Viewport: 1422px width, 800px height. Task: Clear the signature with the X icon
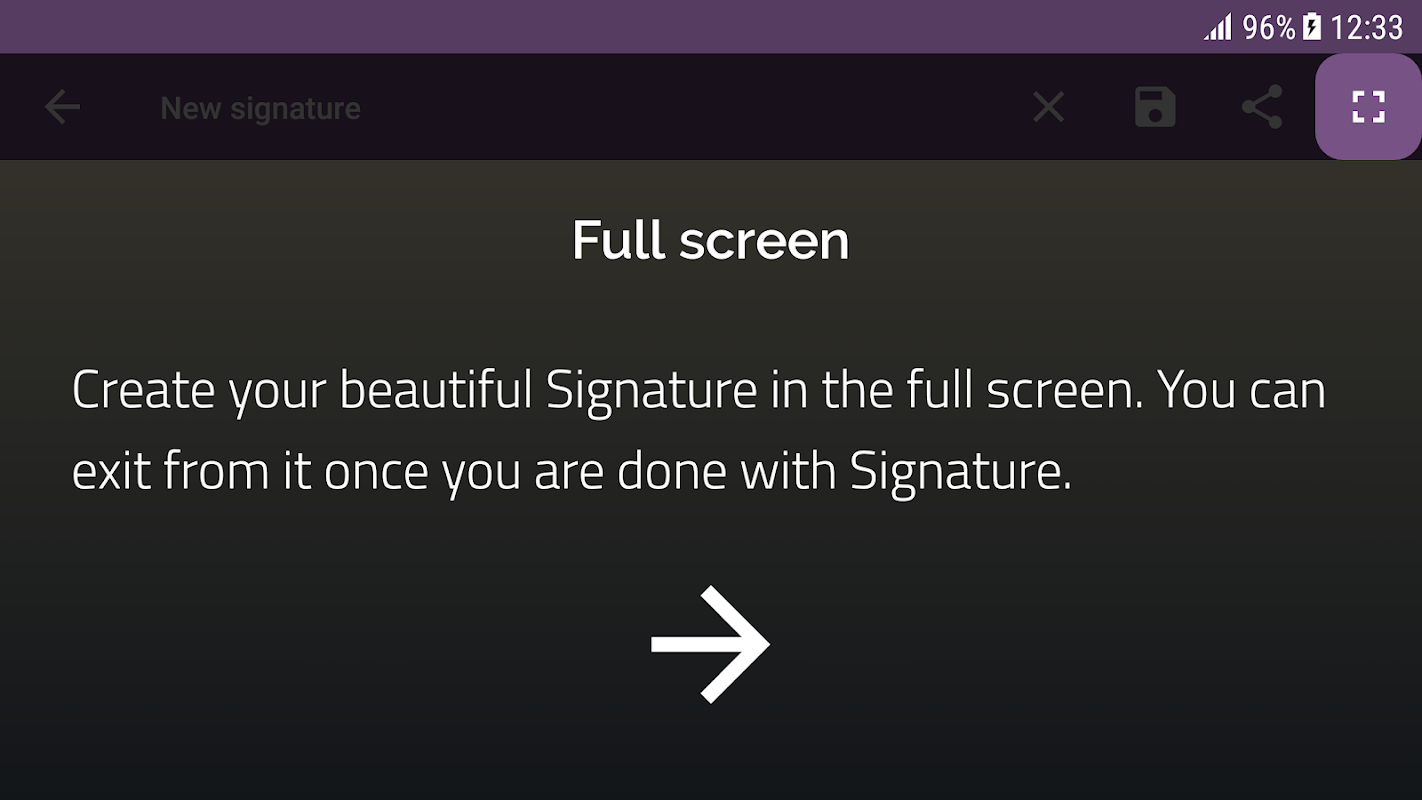1048,107
